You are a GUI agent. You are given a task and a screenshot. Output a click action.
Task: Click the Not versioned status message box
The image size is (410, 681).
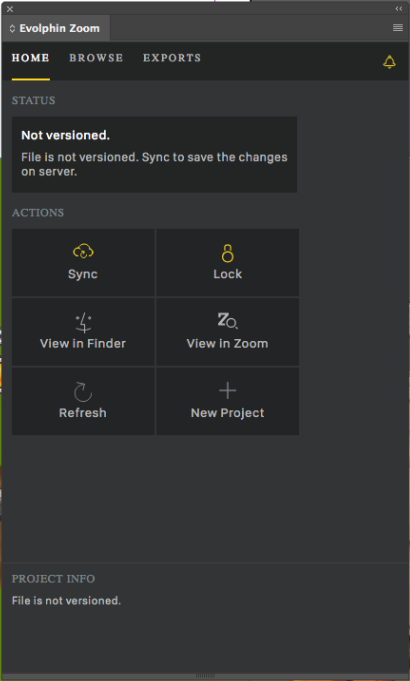154,154
